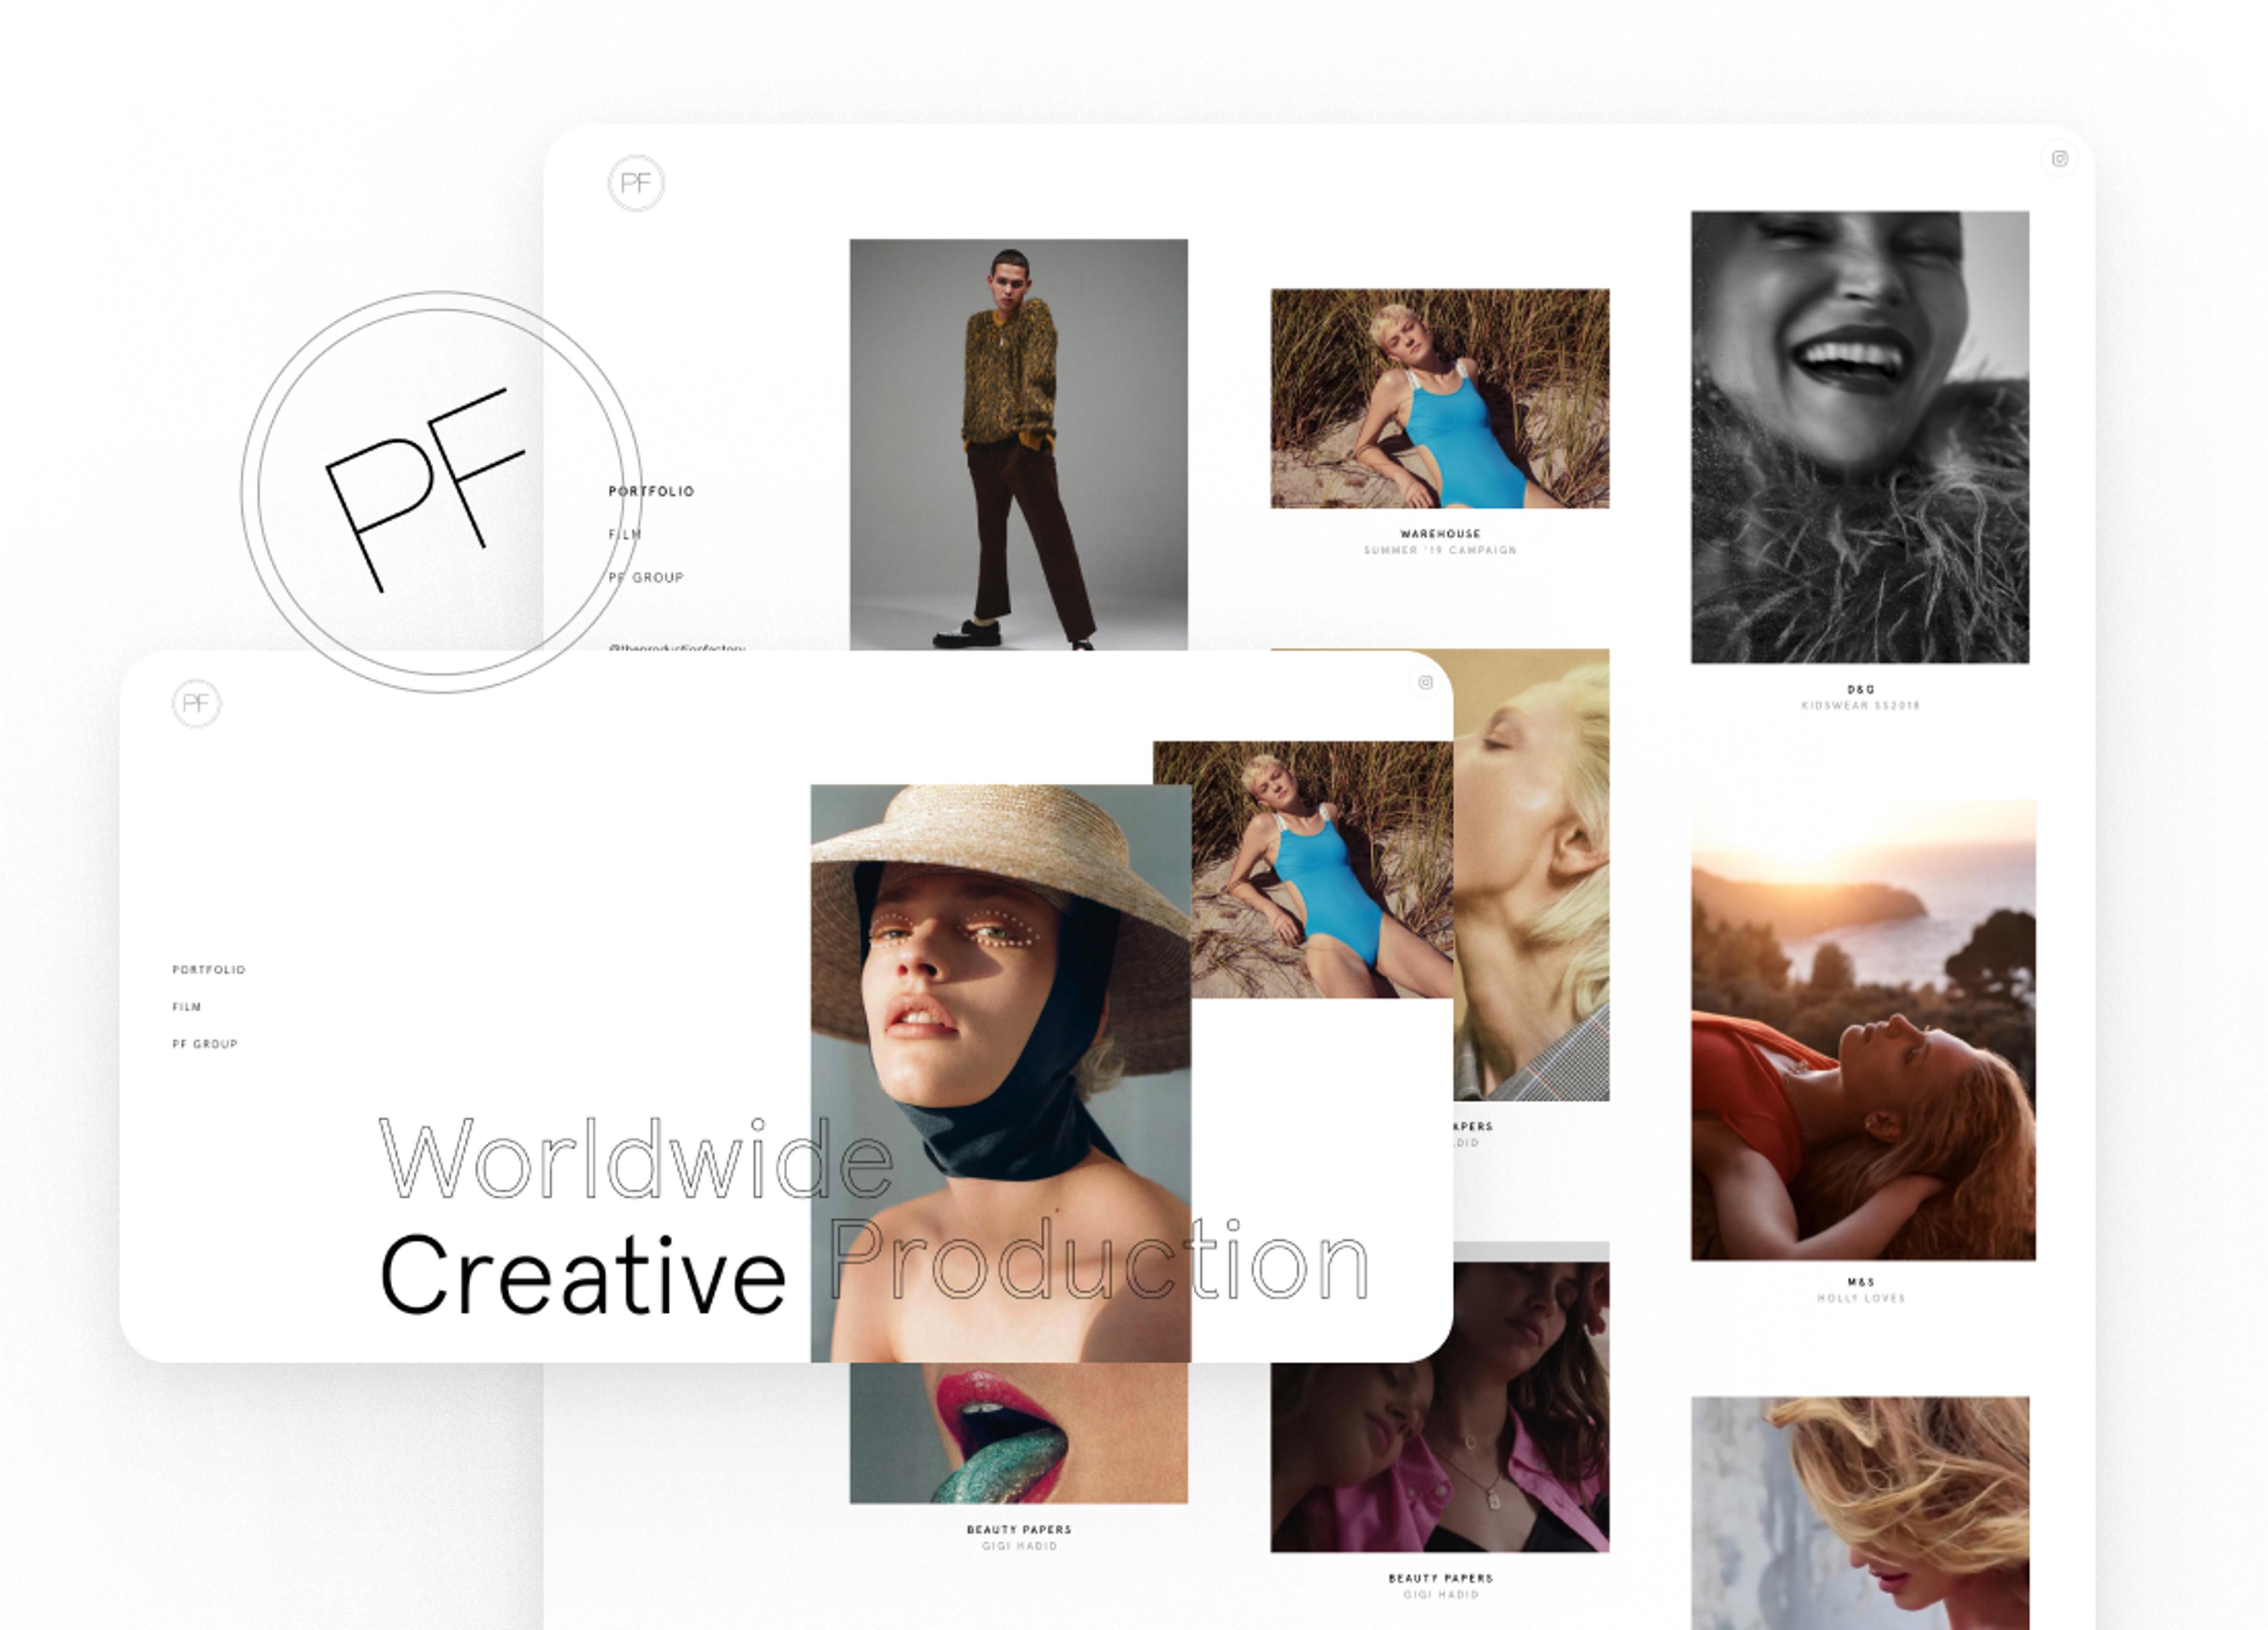Open the D&G black-and-white laughing woman photo
The image size is (2268, 1630).
pos(1860,437)
